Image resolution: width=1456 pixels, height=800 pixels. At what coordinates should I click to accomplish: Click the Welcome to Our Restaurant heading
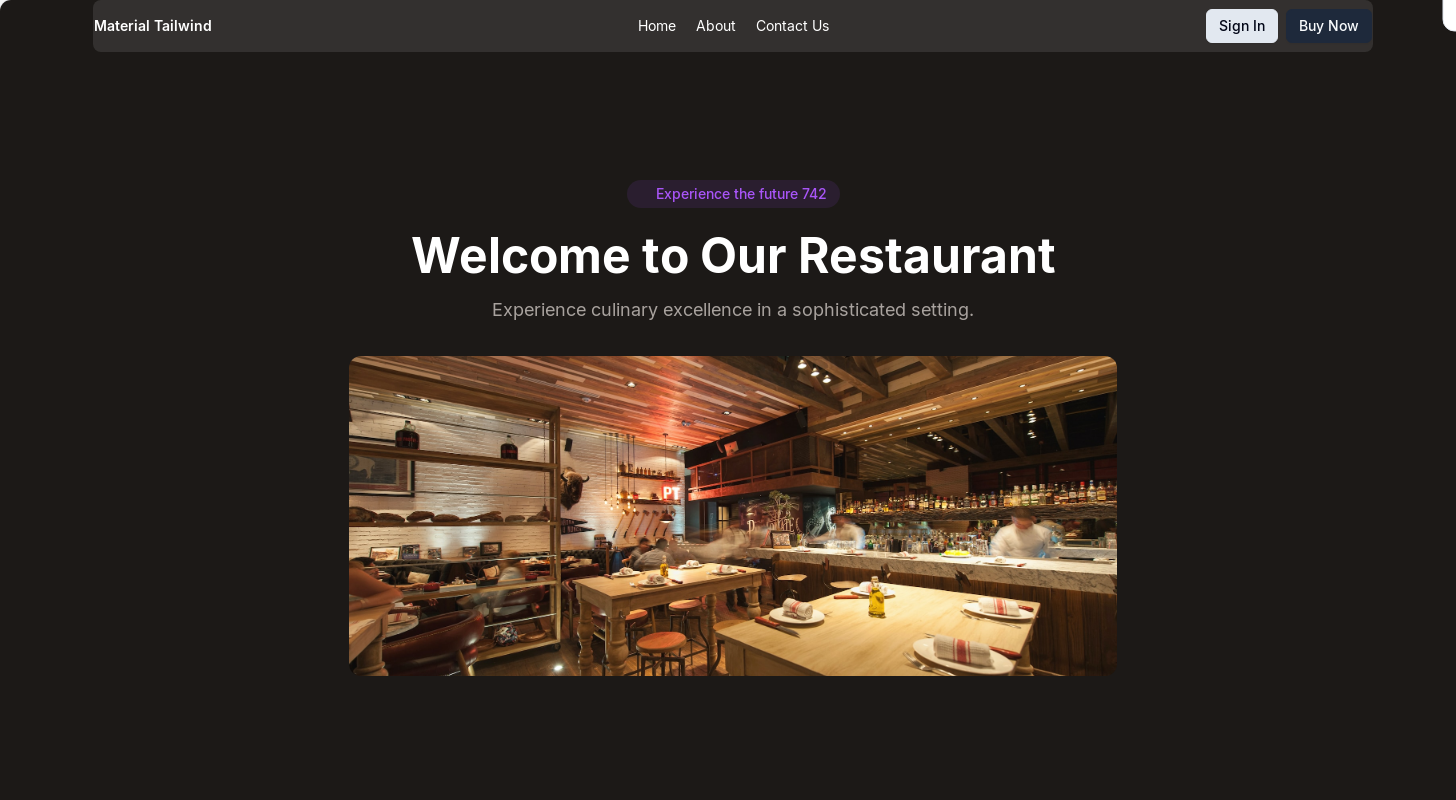coord(733,255)
